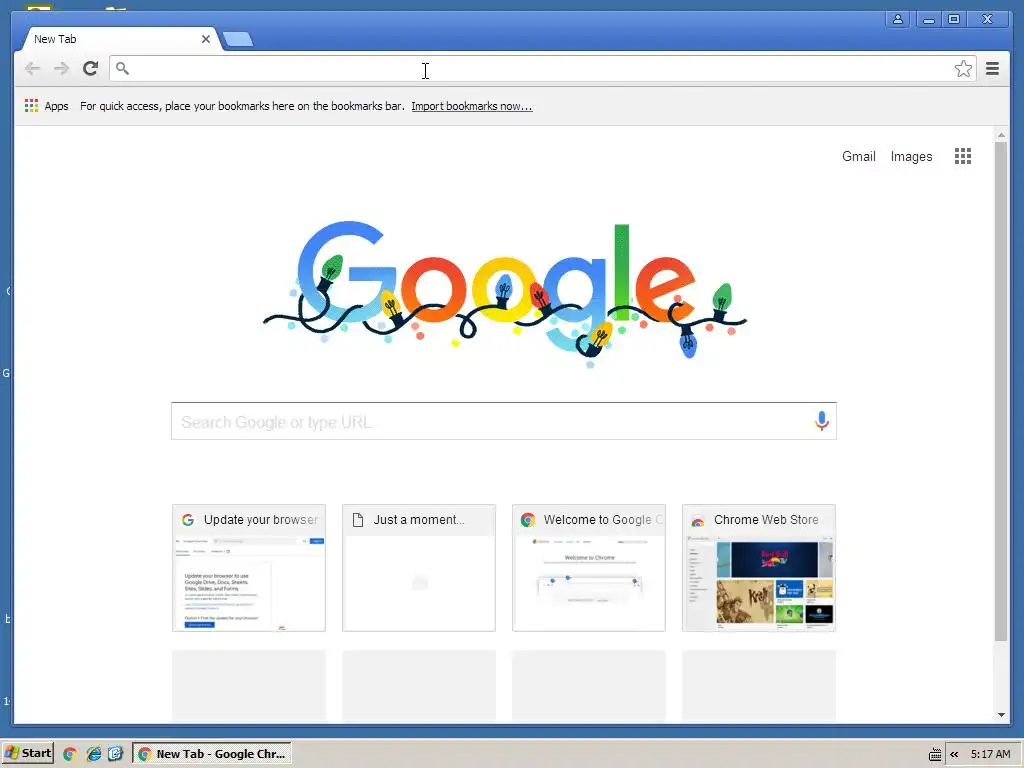
Task: Launch Internet Explorer from quick launch
Action: (93, 754)
